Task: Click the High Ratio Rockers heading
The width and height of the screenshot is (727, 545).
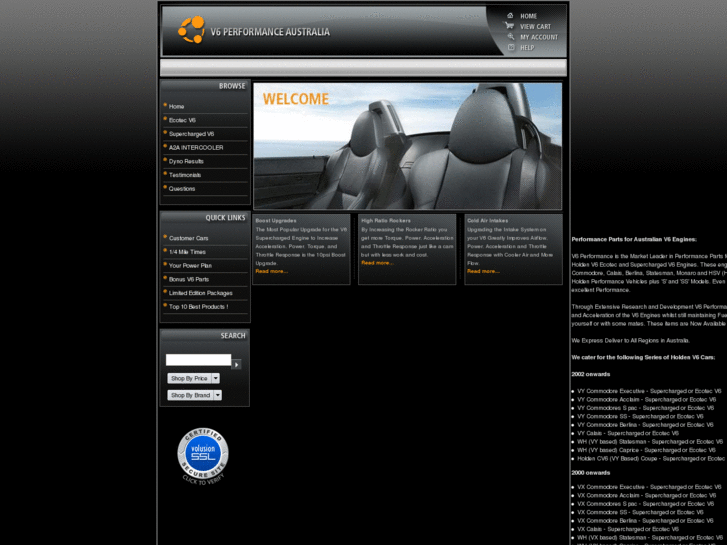Action: pyautogui.click(x=386, y=221)
